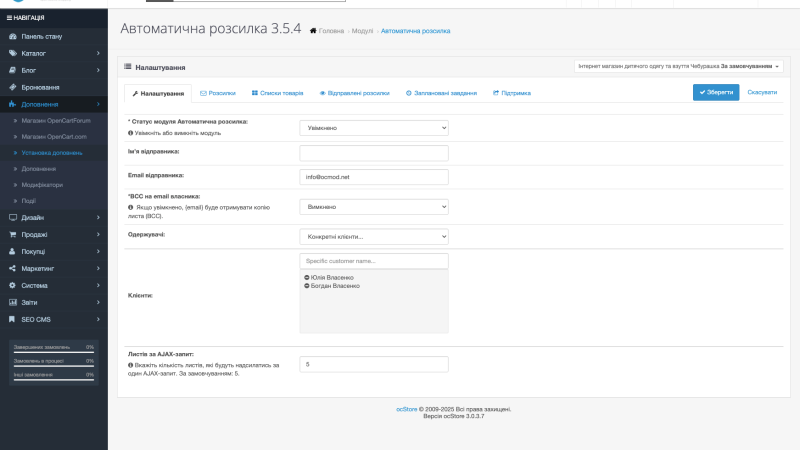Click the Скасувати link

click(x=762, y=92)
